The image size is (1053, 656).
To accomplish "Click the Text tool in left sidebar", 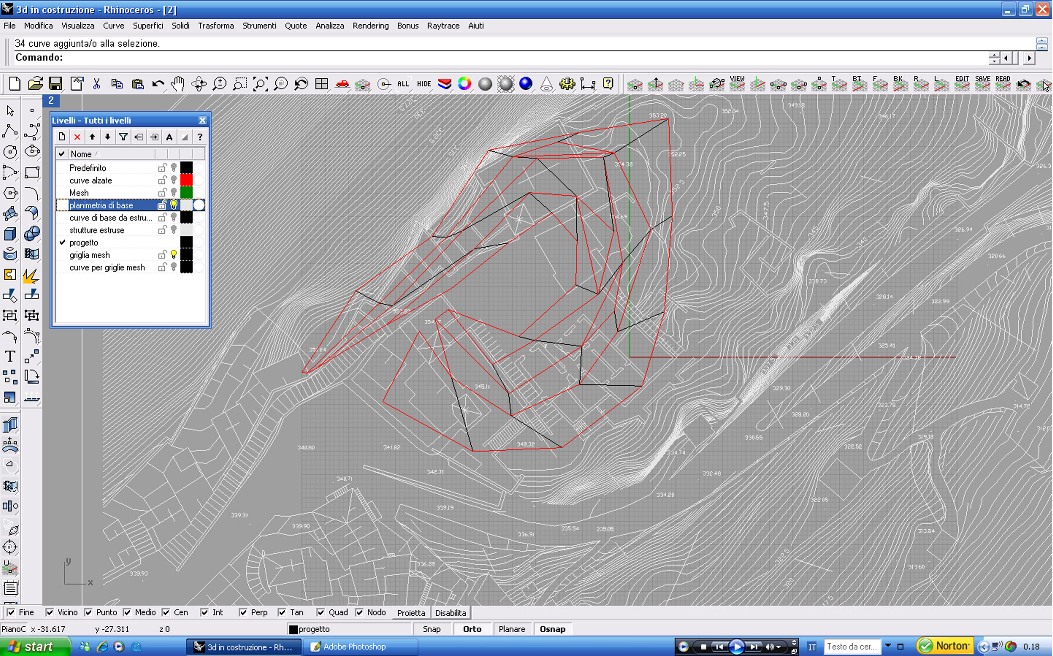I will [x=10, y=356].
